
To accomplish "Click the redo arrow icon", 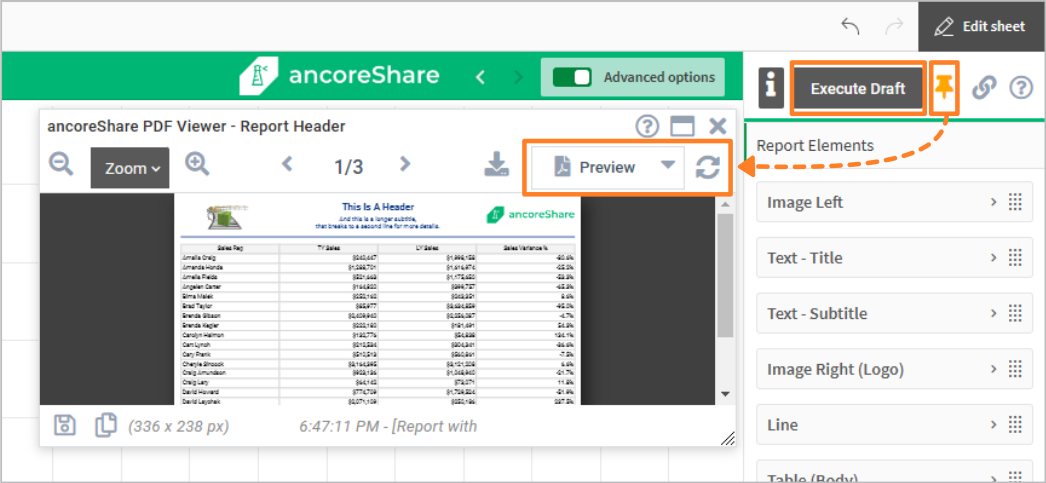I will (893, 27).
